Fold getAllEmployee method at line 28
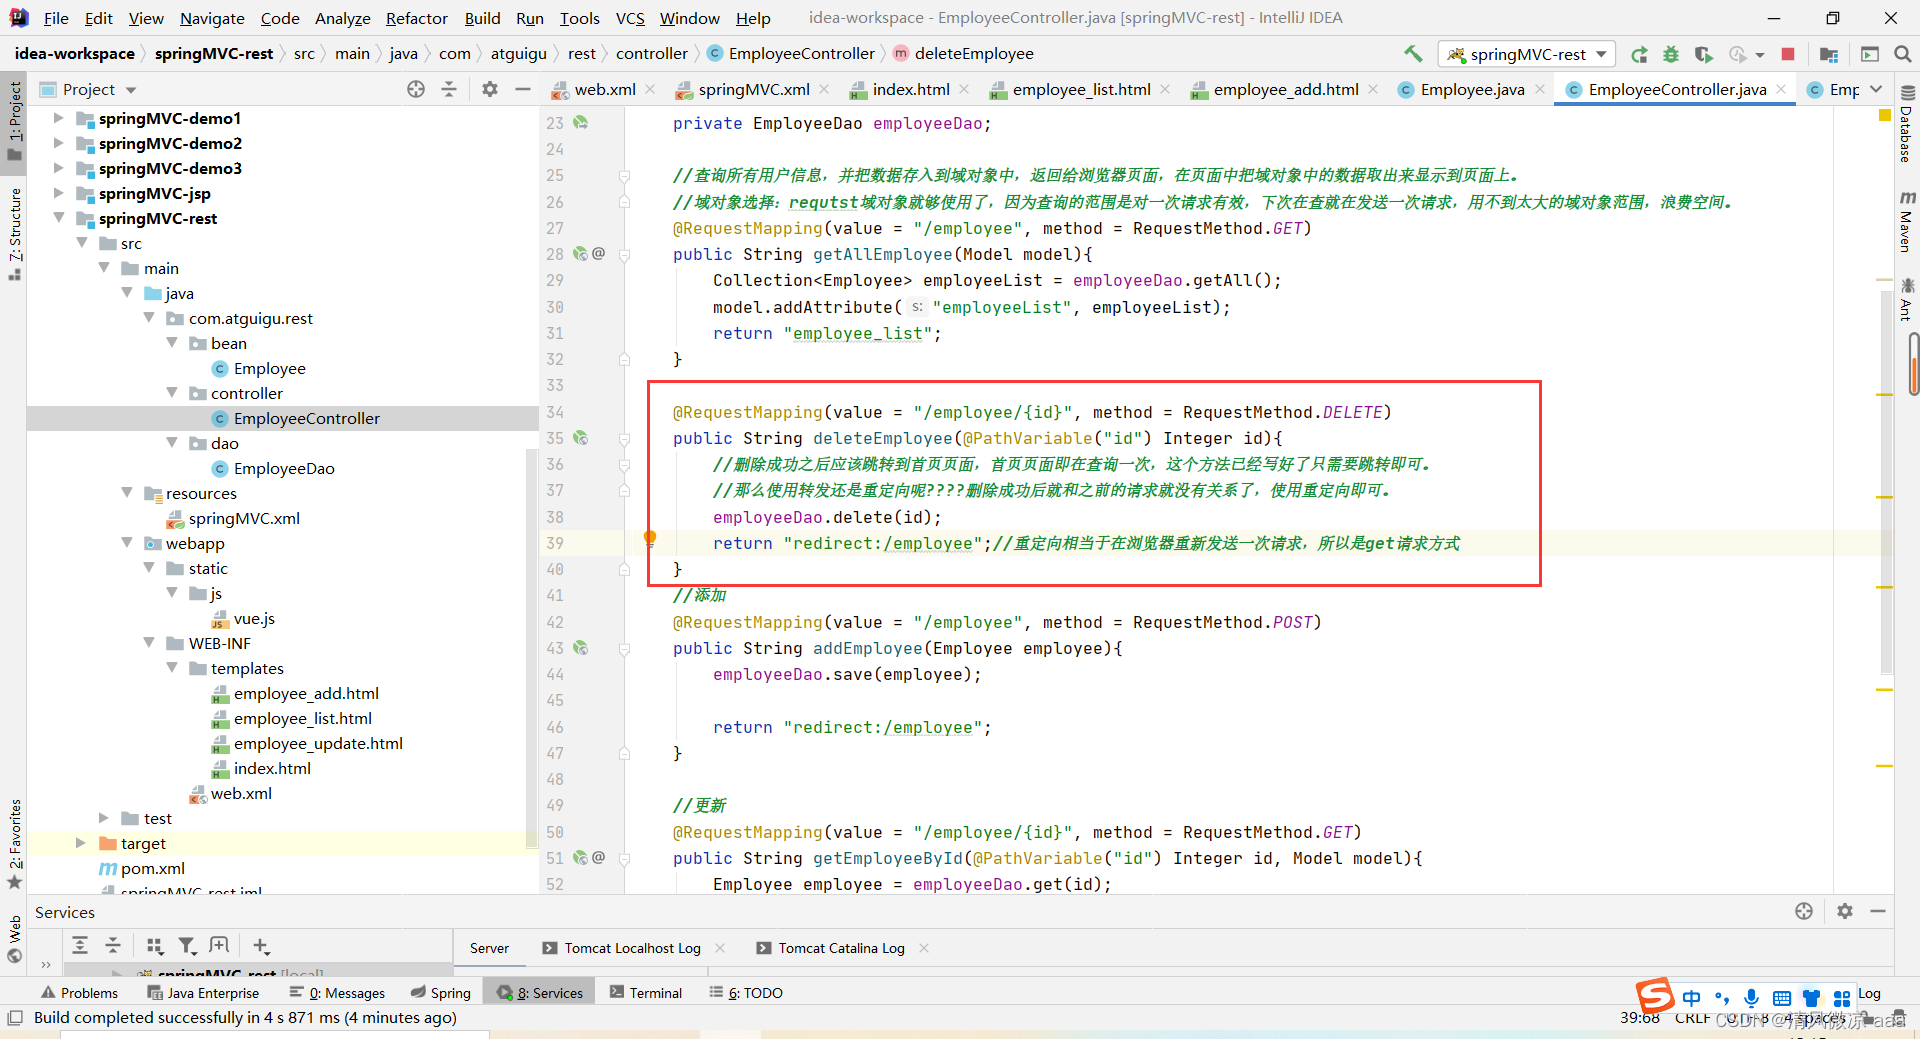 [624, 255]
